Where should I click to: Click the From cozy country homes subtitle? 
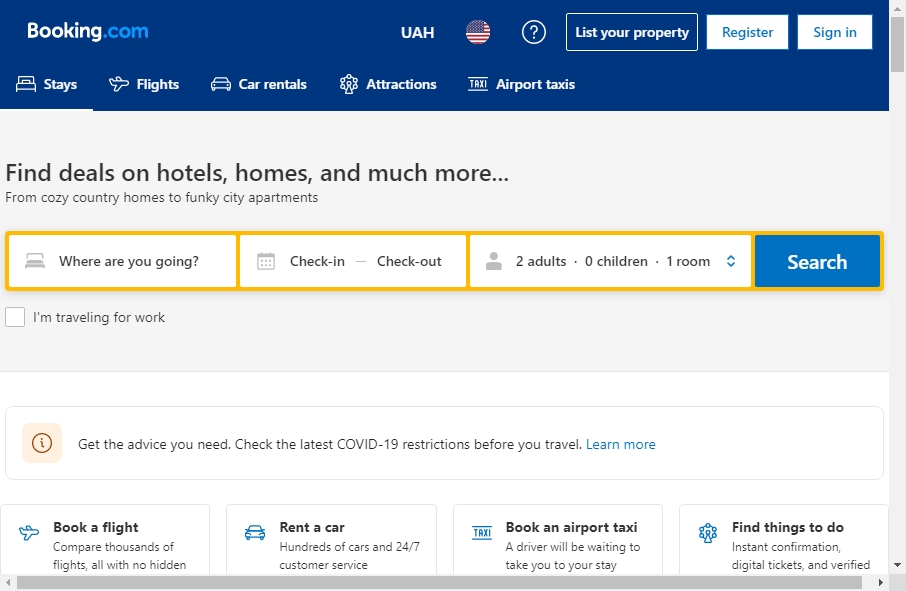point(162,198)
